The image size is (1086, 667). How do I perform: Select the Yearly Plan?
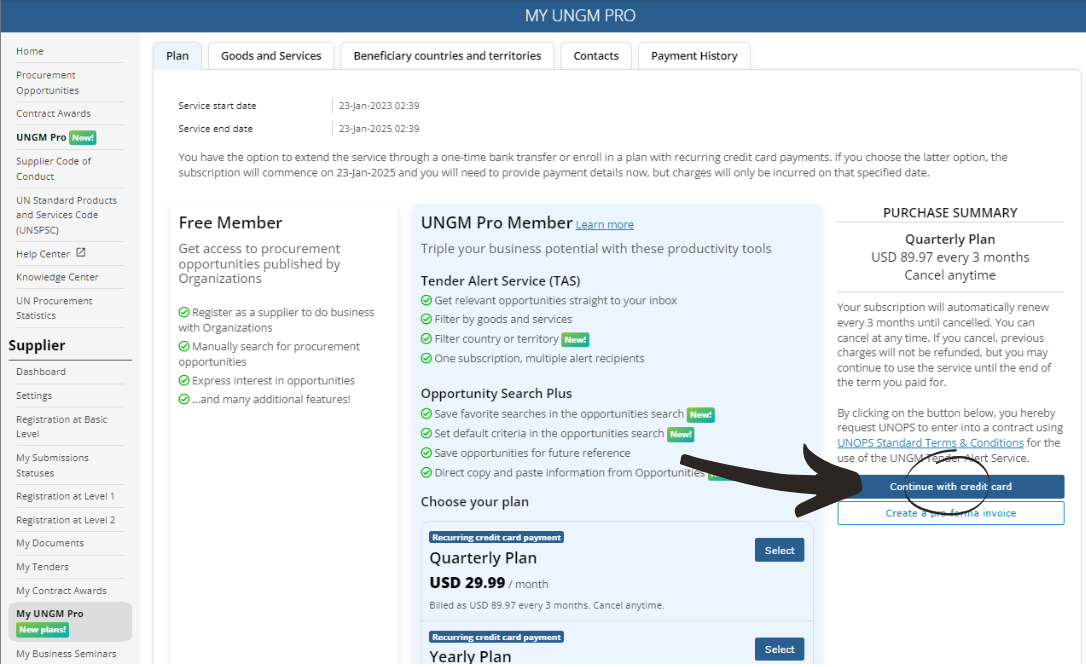[x=779, y=649]
